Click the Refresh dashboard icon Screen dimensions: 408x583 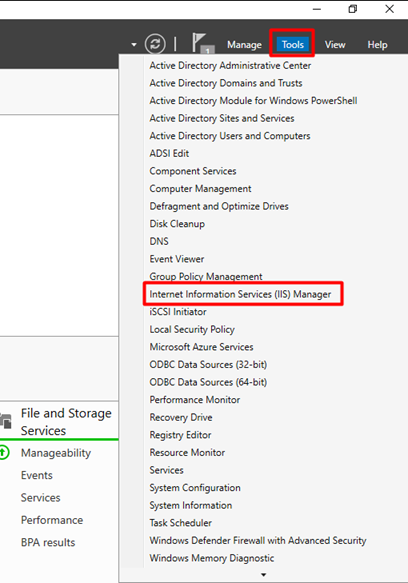coord(155,44)
